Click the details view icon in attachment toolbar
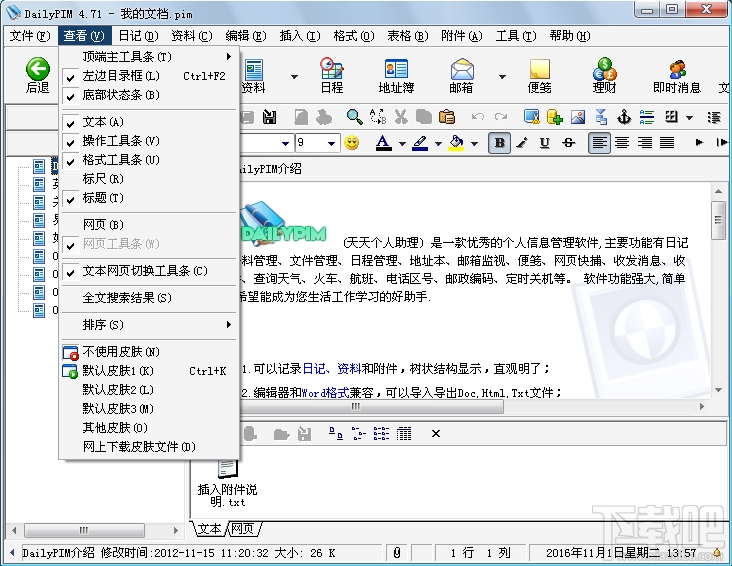Image resolution: width=732 pixels, height=566 pixels. (x=404, y=434)
